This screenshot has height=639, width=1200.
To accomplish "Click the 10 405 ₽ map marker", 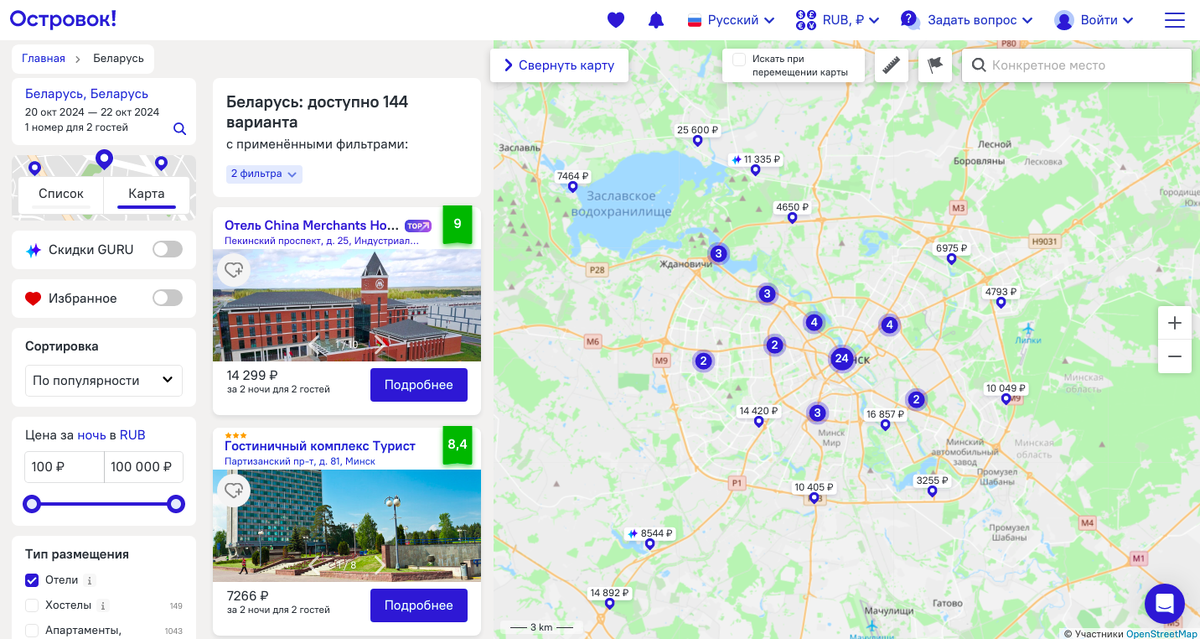I will click(x=814, y=492).
